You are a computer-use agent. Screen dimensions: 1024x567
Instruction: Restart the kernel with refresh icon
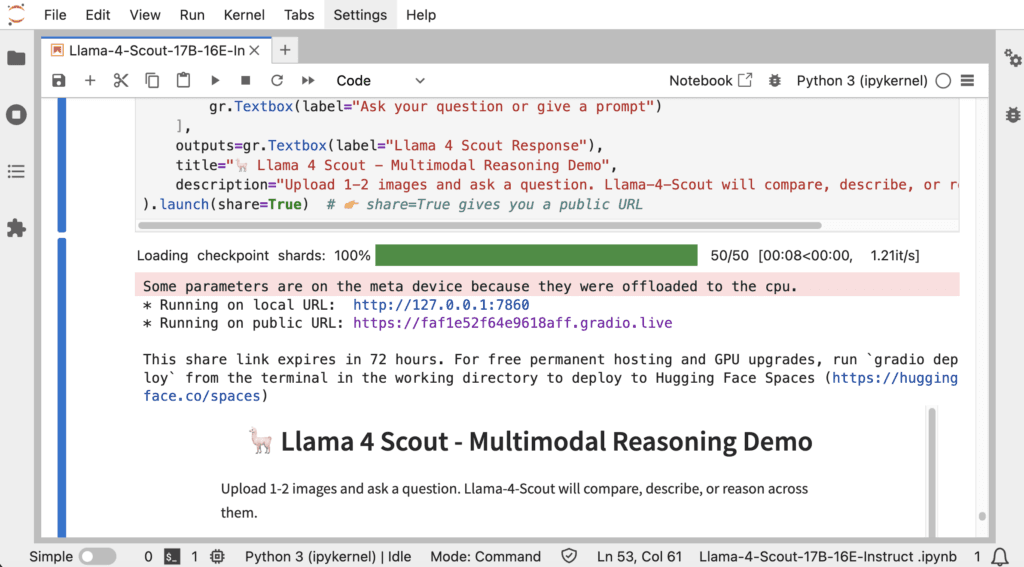pos(277,80)
